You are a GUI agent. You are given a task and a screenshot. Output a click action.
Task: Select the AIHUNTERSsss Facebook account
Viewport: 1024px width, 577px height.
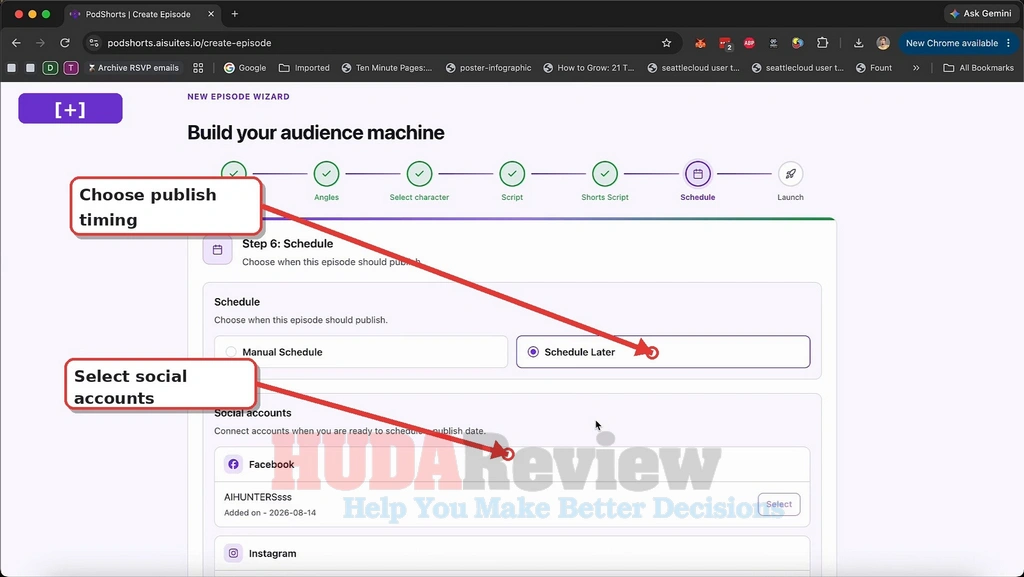coord(779,504)
